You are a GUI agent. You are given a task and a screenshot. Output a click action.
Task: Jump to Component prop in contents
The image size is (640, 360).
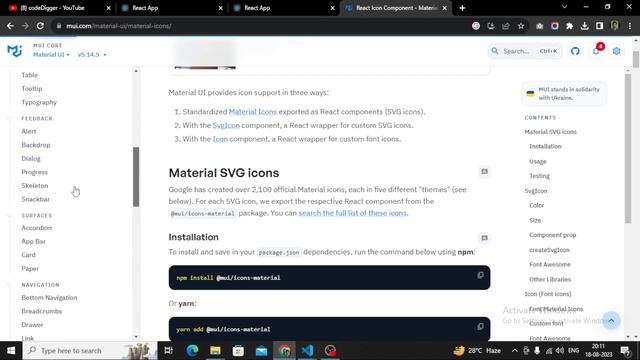point(553,235)
